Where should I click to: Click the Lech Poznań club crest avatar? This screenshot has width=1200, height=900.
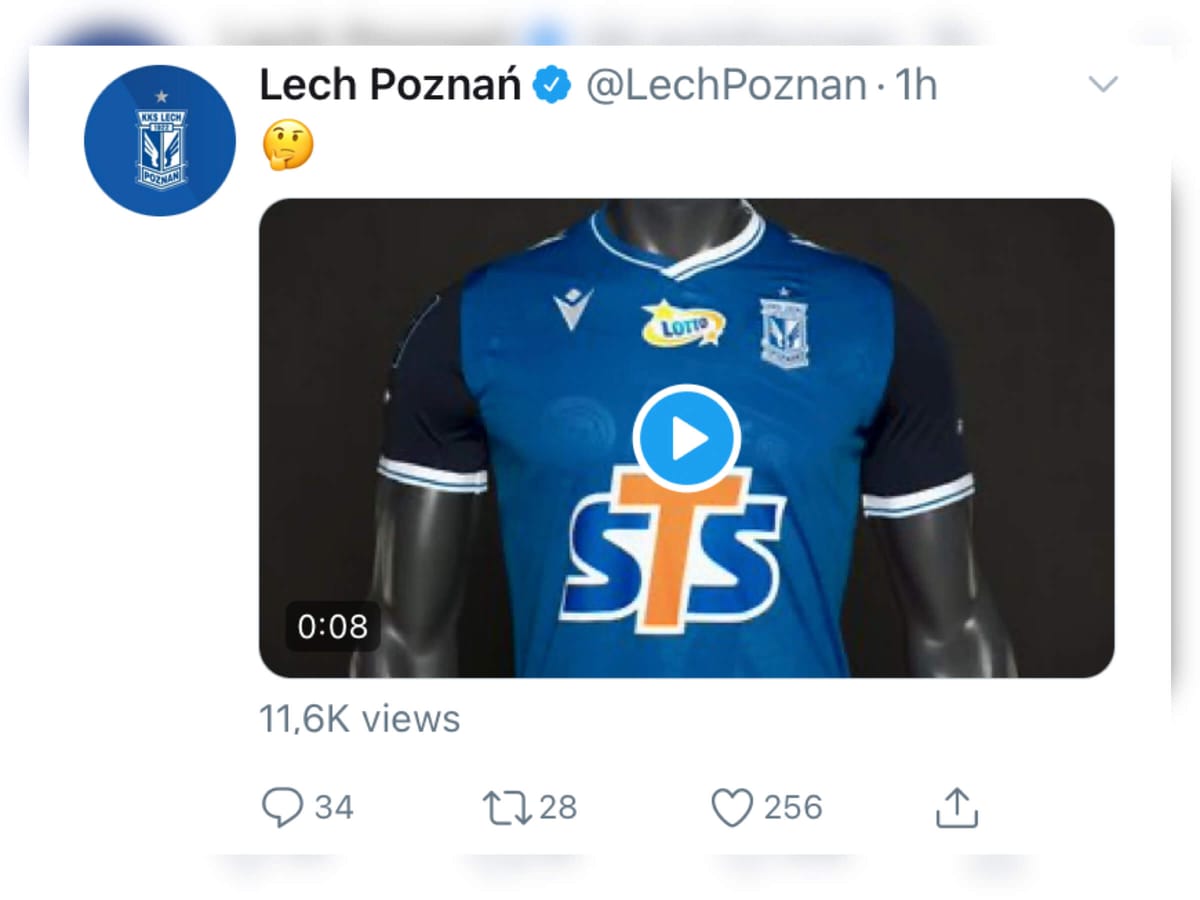click(160, 140)
